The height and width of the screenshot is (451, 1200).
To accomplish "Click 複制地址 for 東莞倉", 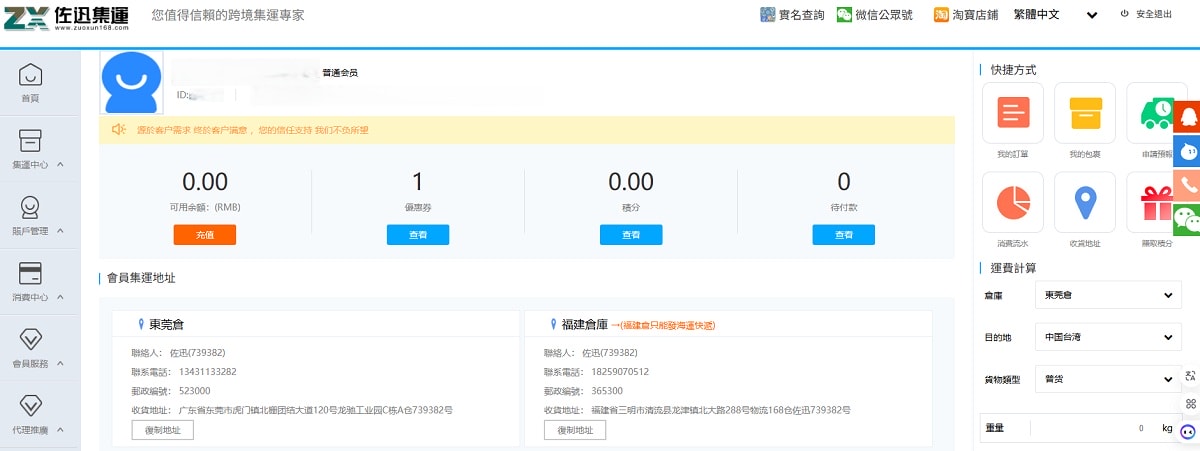I will pos(163,430).
